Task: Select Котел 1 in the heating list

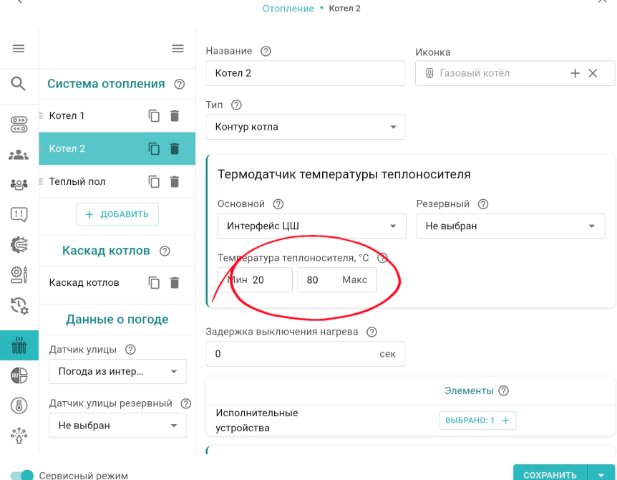Action: pos(90,116)
